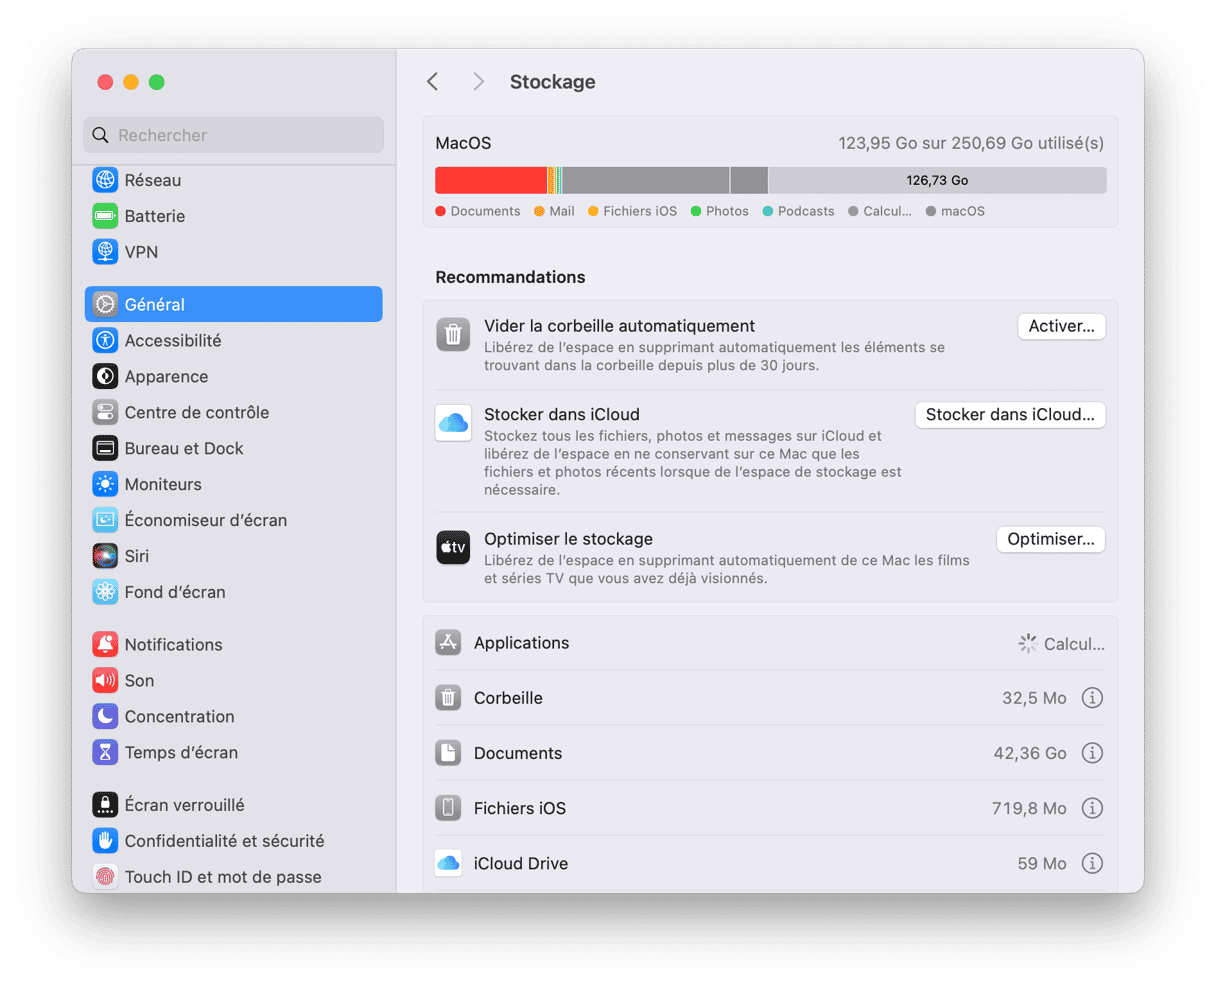Viewport: 1216px width, 988px height.
Task: Click the VPN globe icon
Action: (105, 252)
